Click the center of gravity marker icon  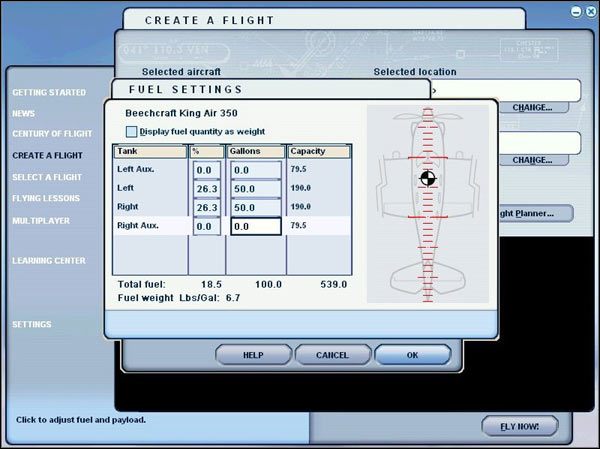click(x=428, y=178)
